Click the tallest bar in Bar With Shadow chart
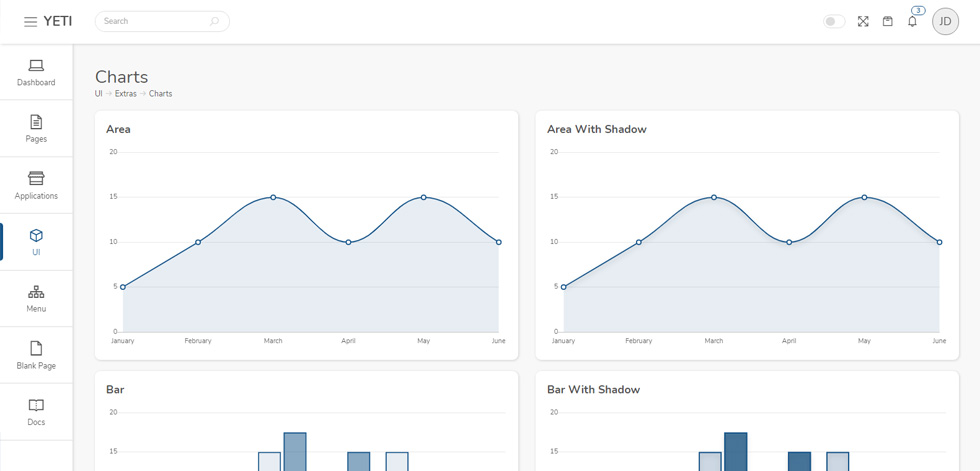The width and height of the screenshot is (980, 471). [x=736, y=452]
